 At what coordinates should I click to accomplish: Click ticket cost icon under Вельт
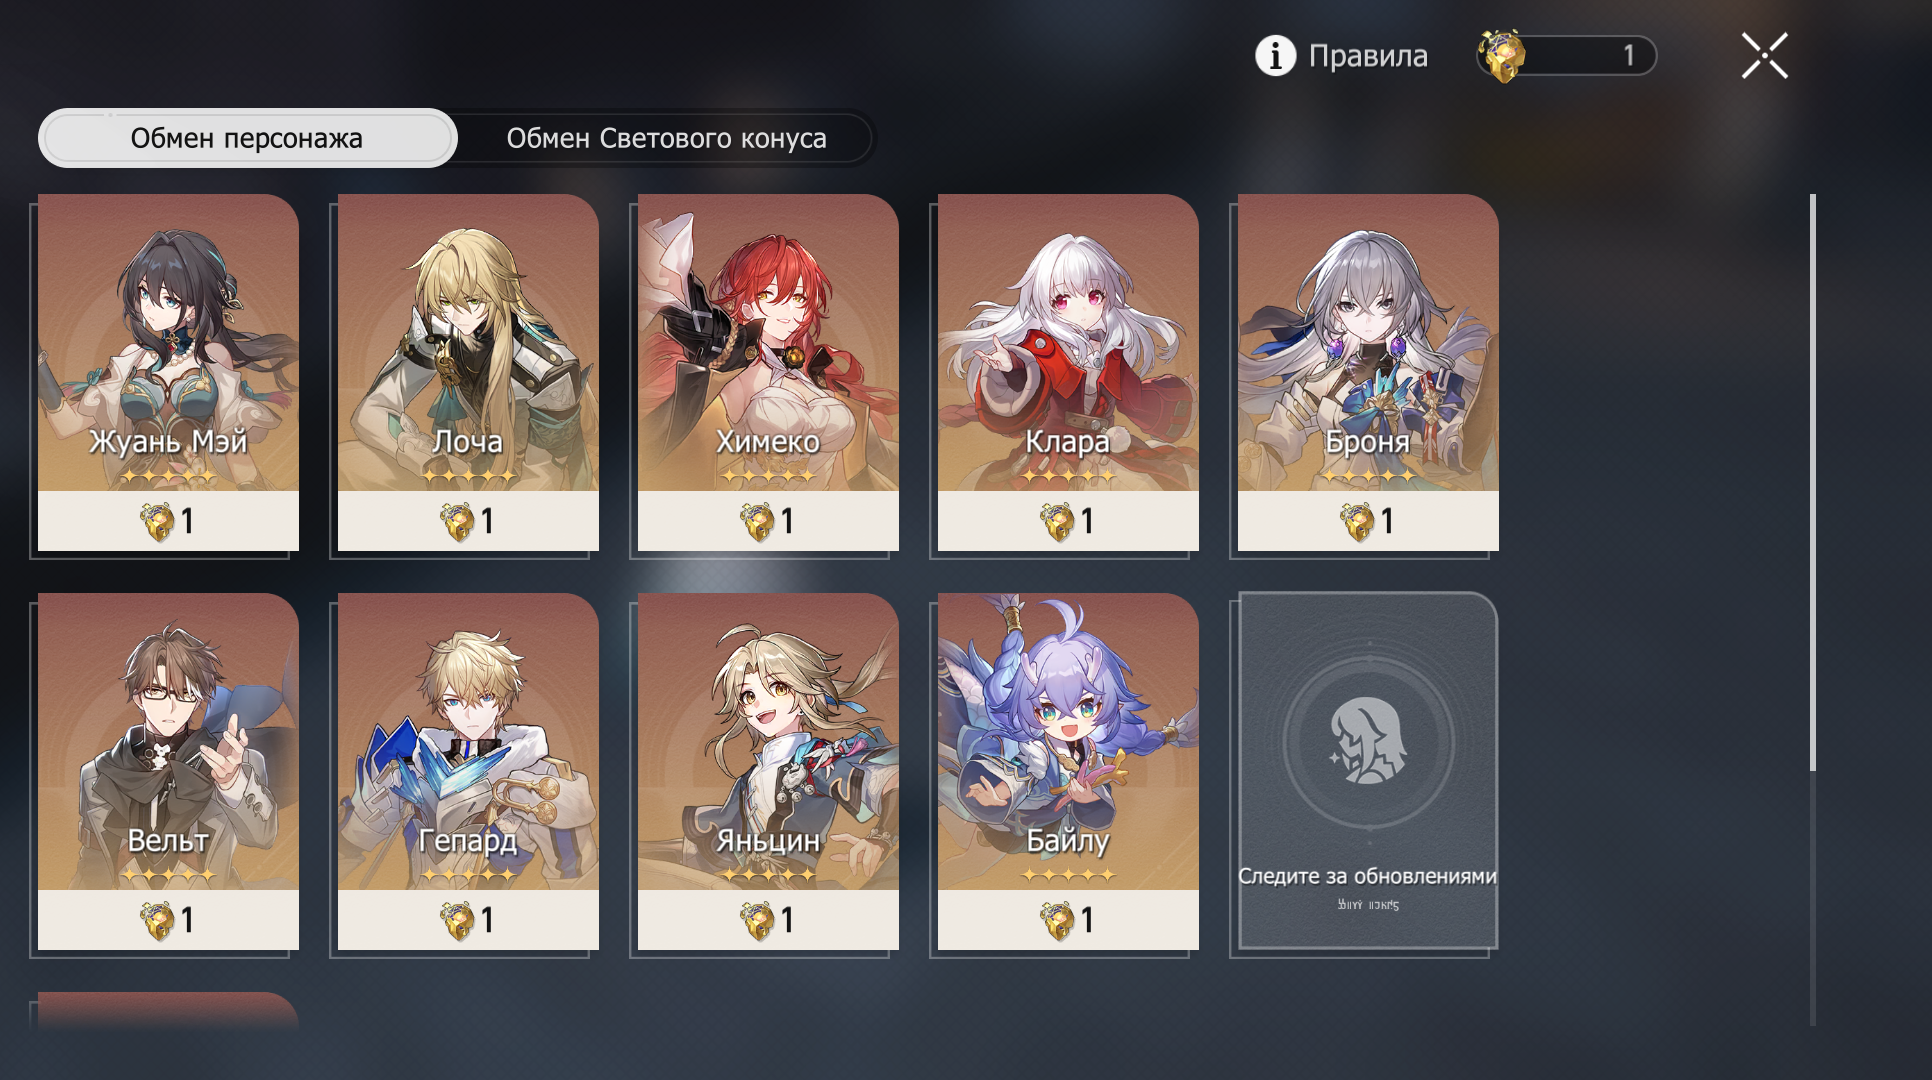[x=157, y=920]
